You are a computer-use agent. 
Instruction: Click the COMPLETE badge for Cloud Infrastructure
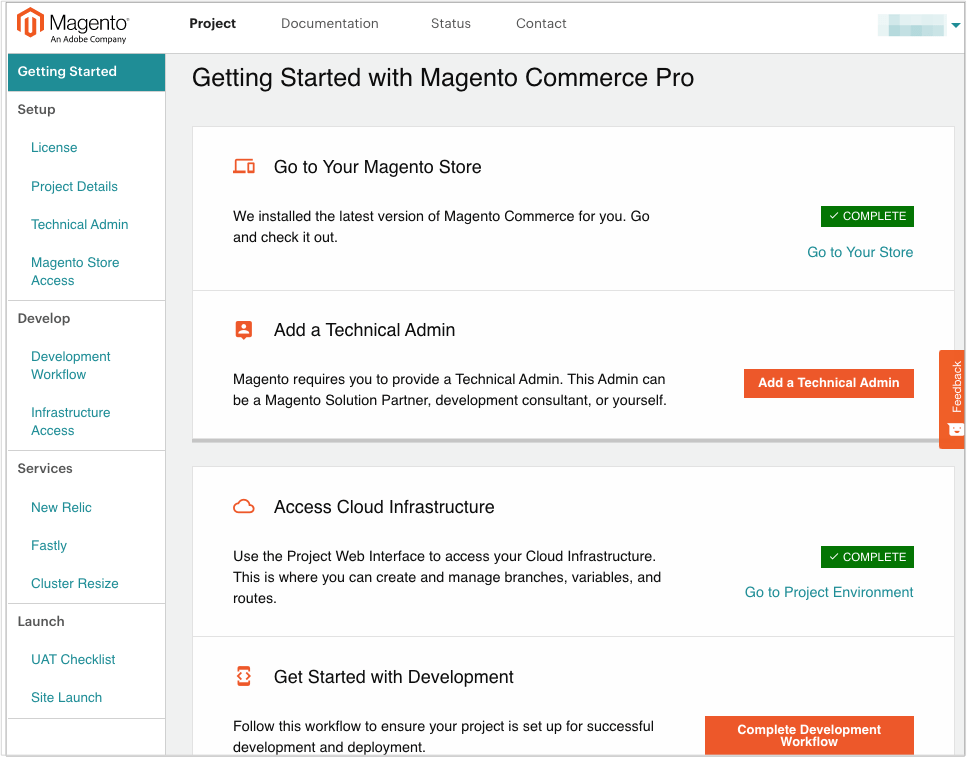click(866, 557)
